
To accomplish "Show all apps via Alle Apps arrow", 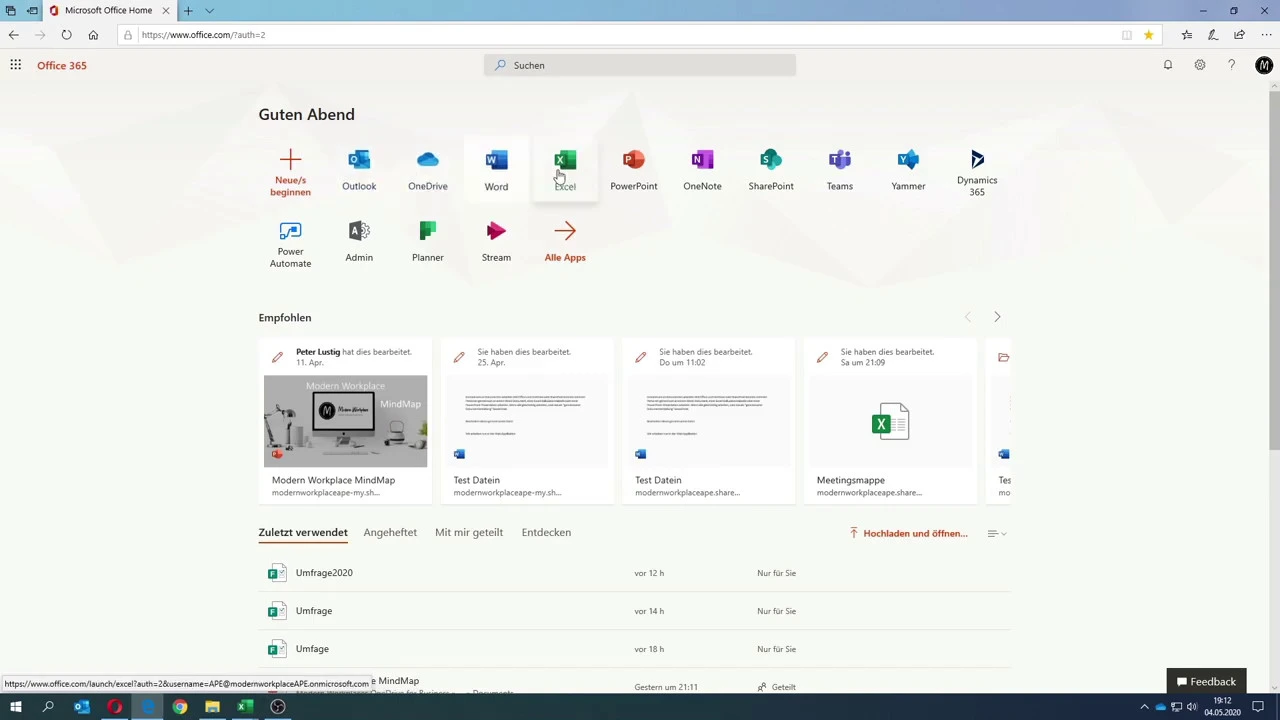I will pos(565,242).
